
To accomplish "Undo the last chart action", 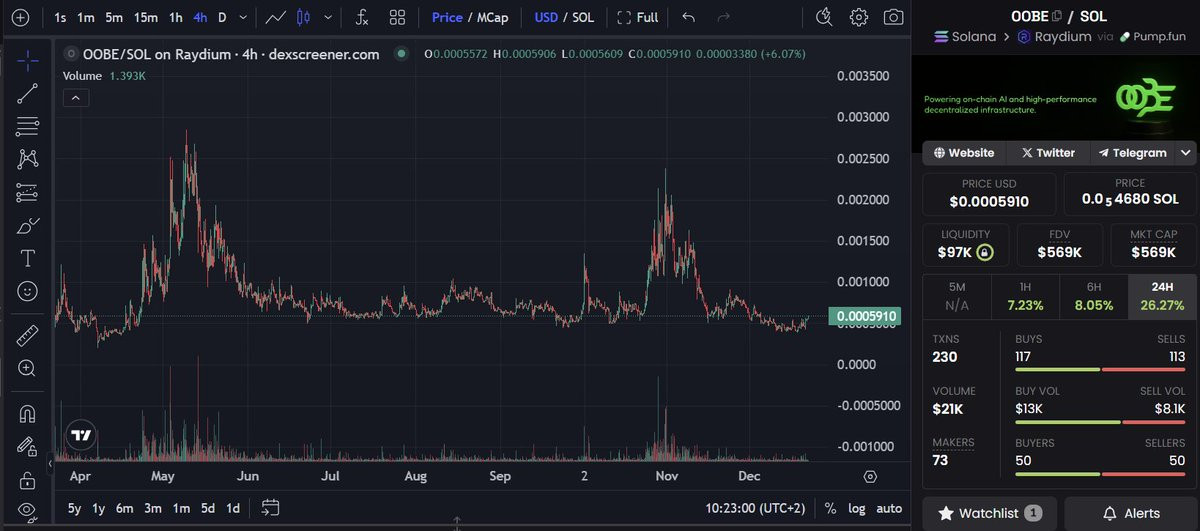I will click(688, 17).
